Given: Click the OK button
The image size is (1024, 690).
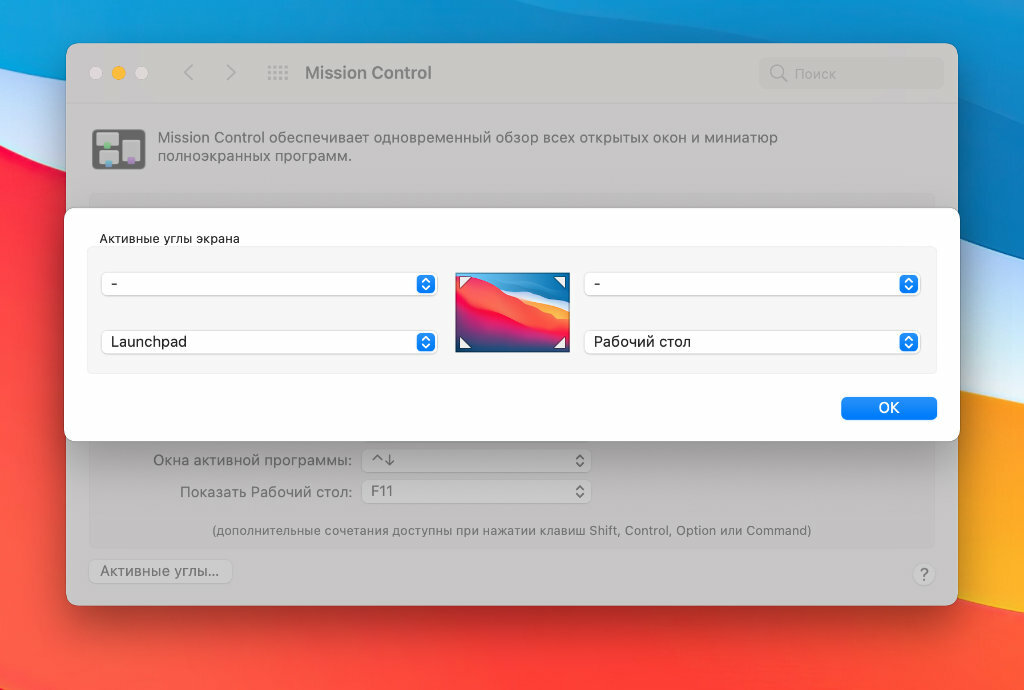Looking at the screenshot, I should [889, 408].
